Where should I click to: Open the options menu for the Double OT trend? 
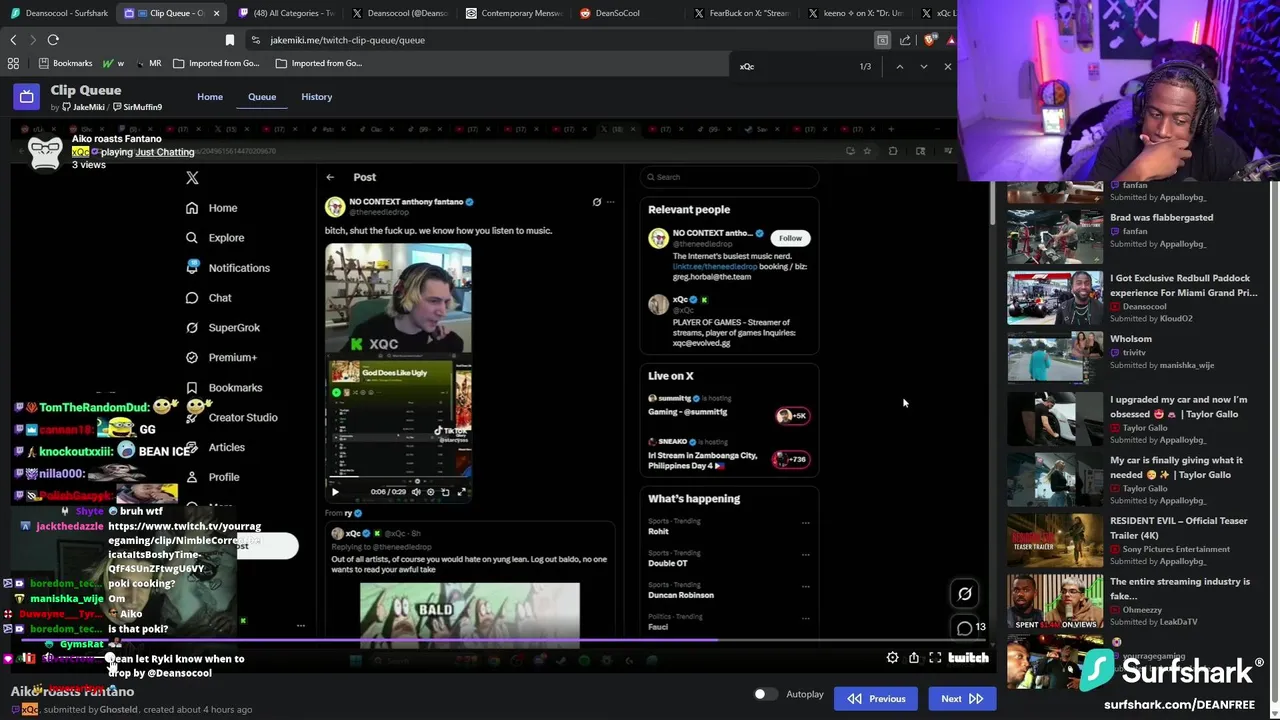pyautogui.click(x=805, y=554)
